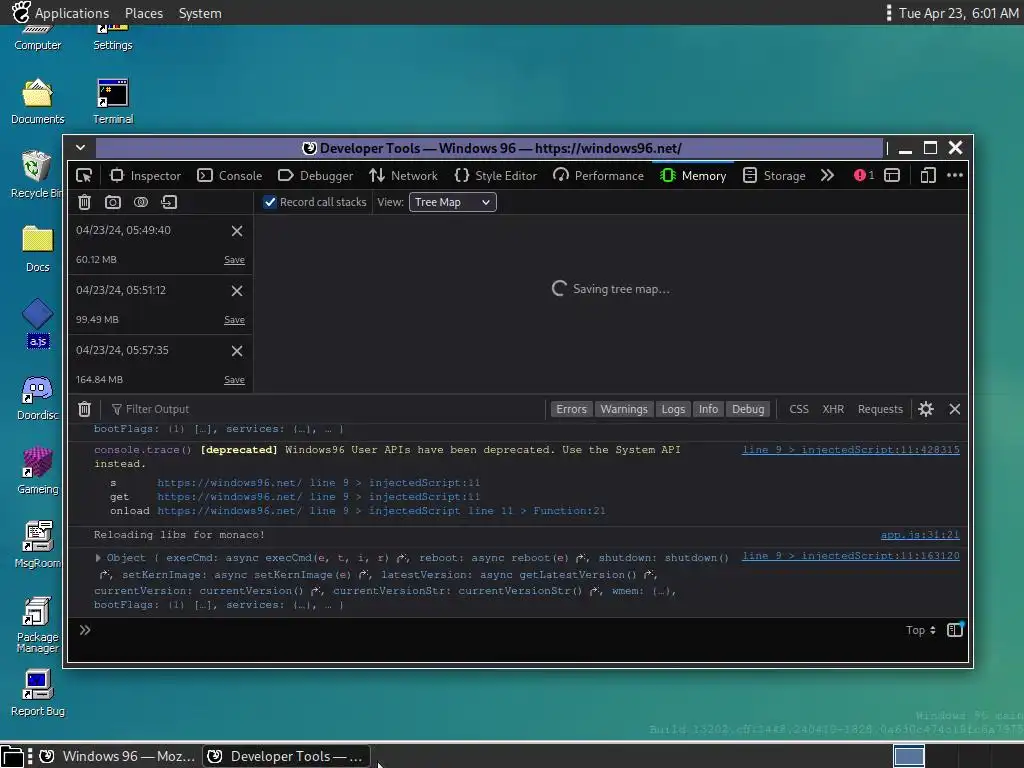Select the Recycle Bin desktop icon

coord(37,175)
